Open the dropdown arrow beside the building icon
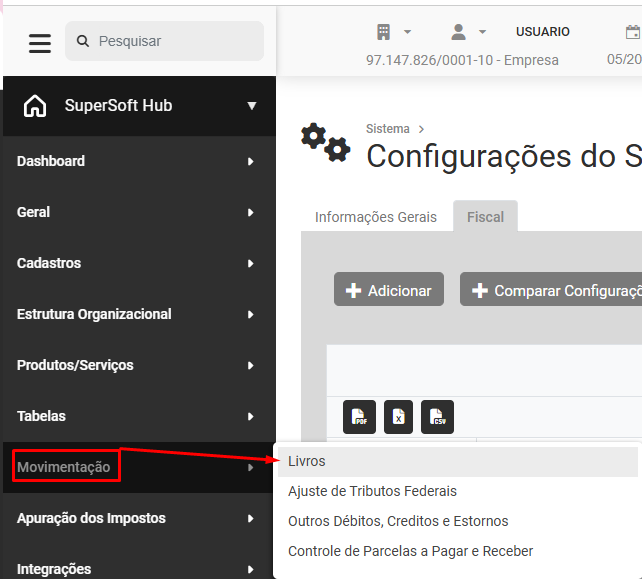 pos(407,32)
